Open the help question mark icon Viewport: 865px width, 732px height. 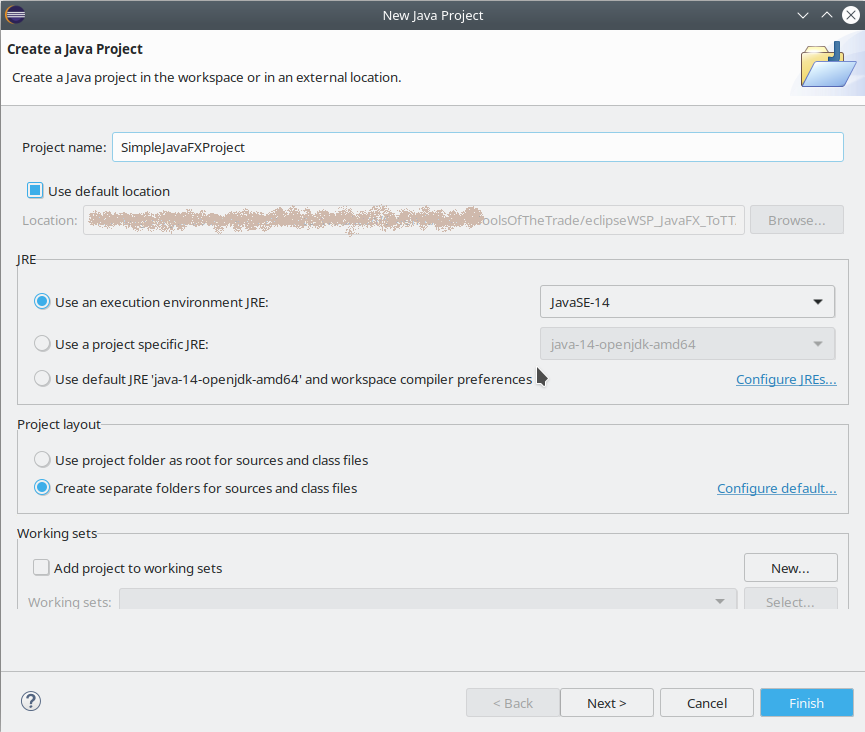30,702
